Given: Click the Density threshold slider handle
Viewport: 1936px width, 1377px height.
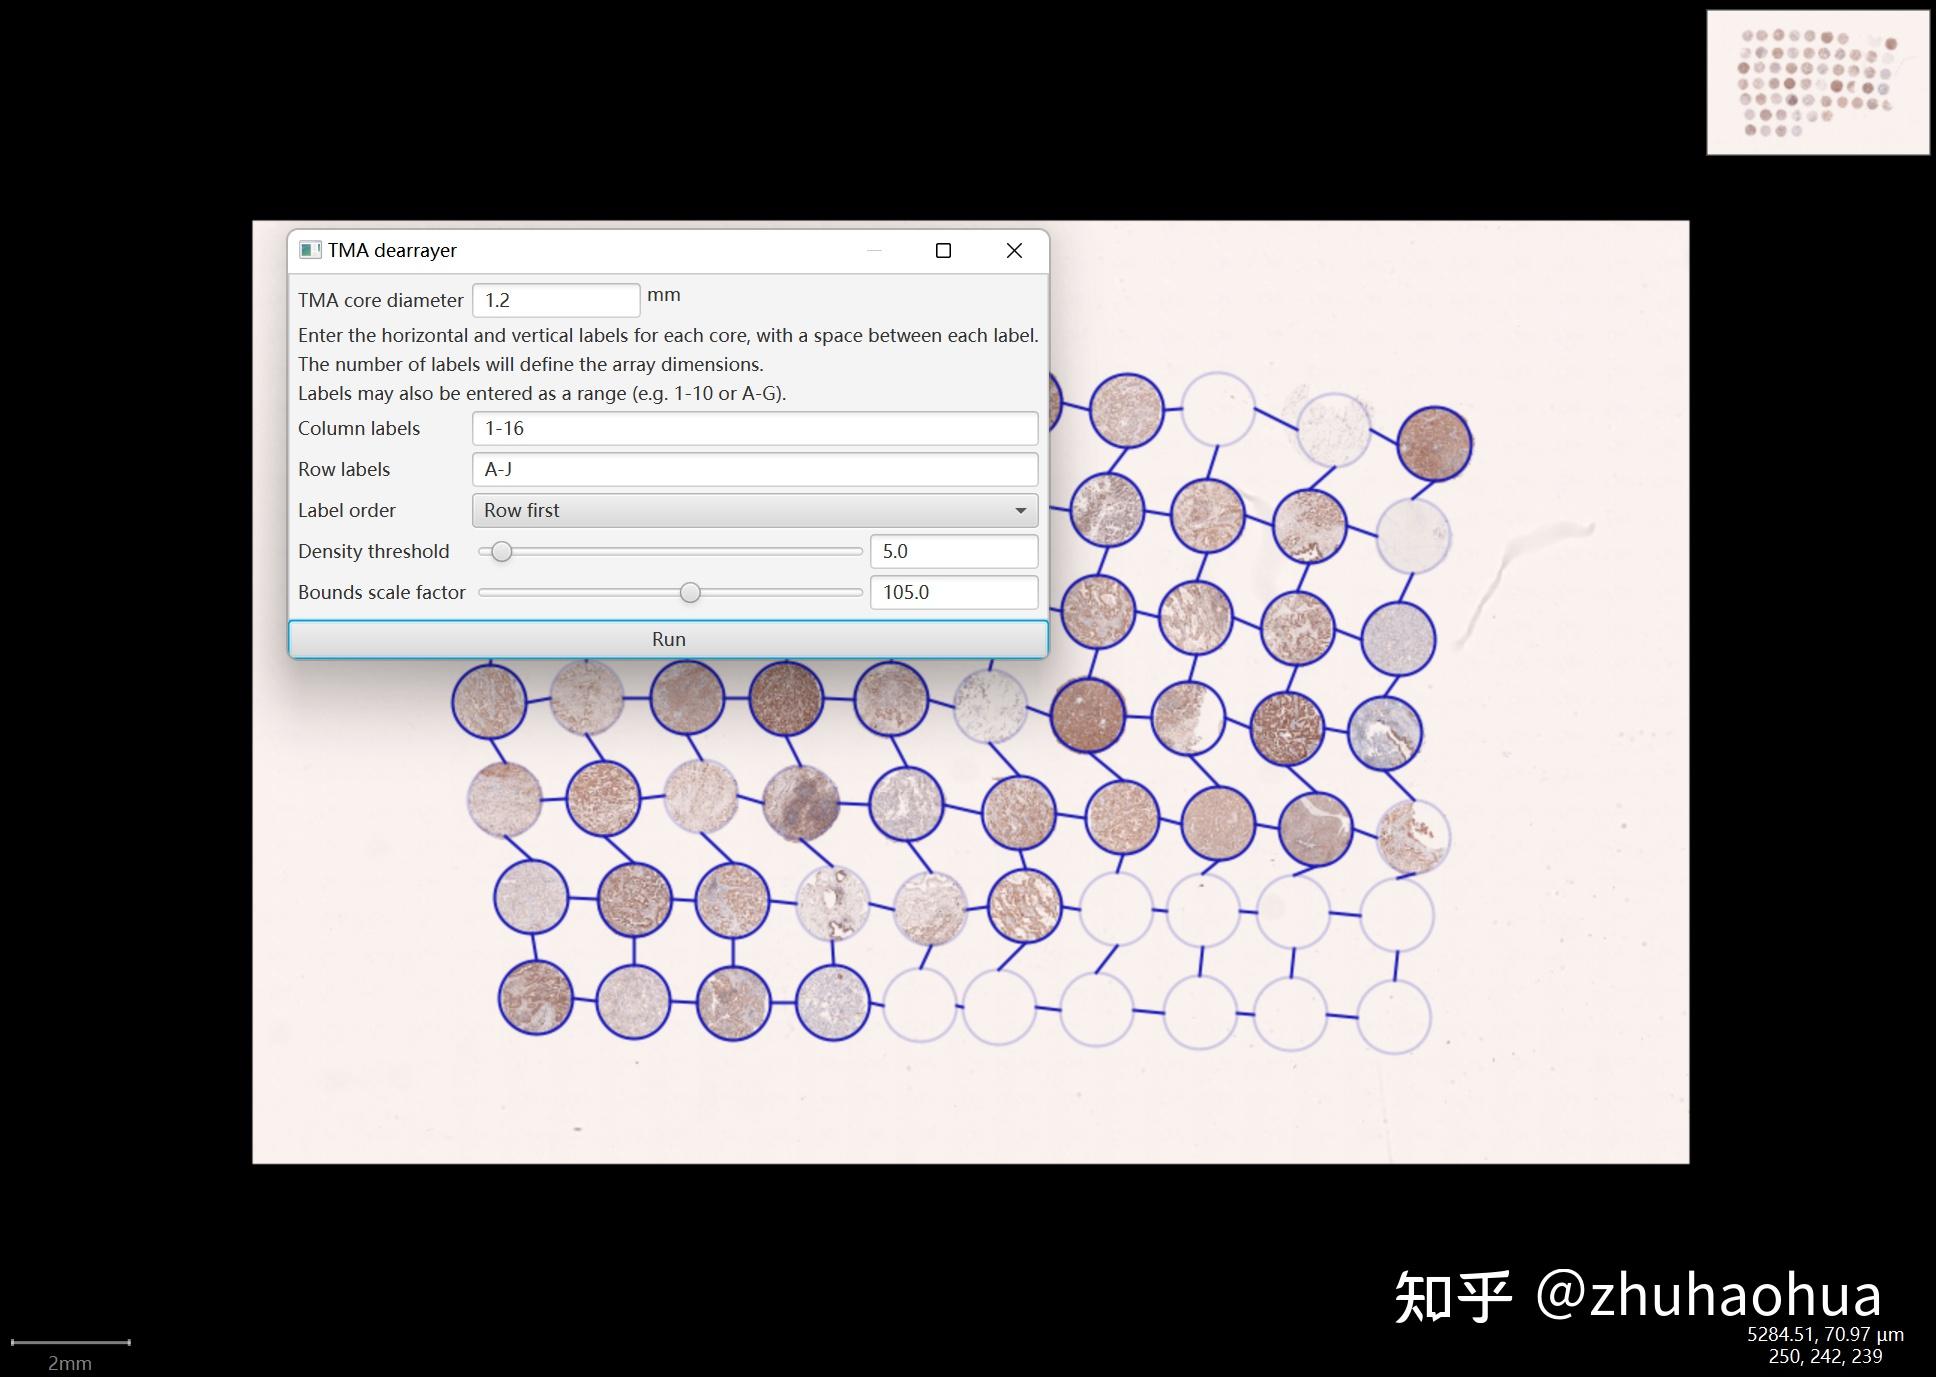Looking at the screenshot, I should (x=500, y=551).
